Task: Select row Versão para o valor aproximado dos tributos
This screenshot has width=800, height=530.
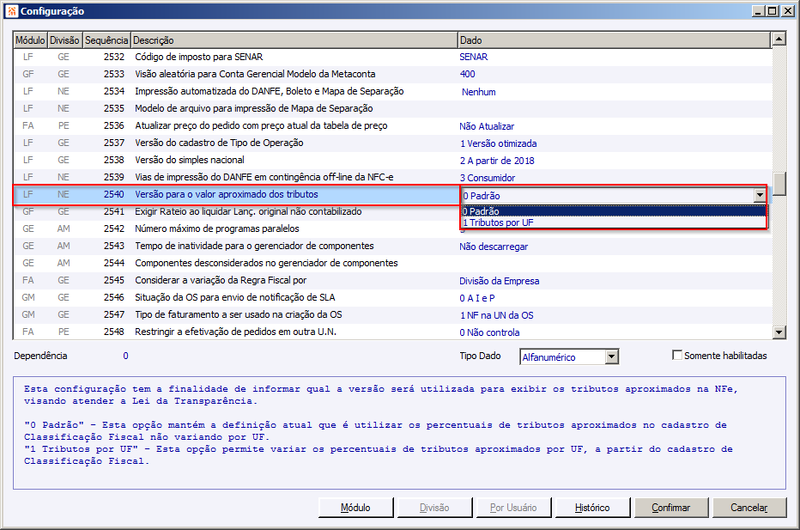Action: [x=237, y=194]
